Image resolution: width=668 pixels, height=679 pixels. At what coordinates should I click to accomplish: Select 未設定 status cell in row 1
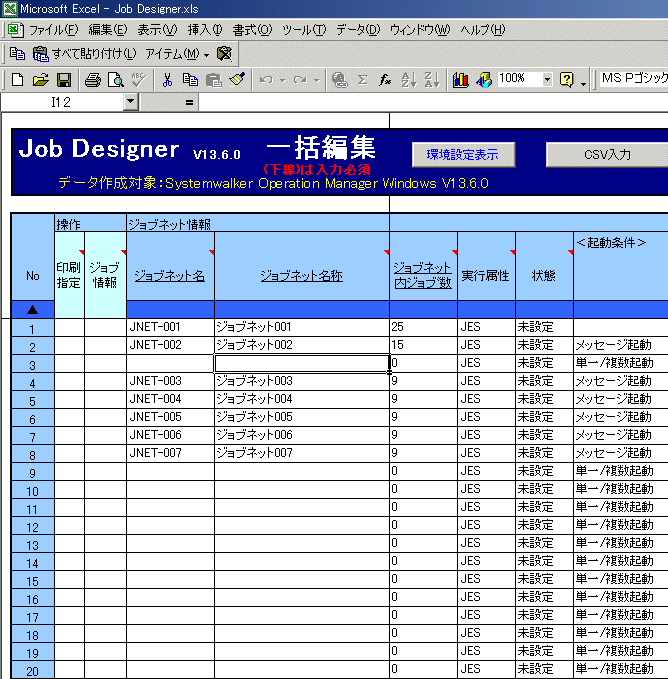point(544,327)
